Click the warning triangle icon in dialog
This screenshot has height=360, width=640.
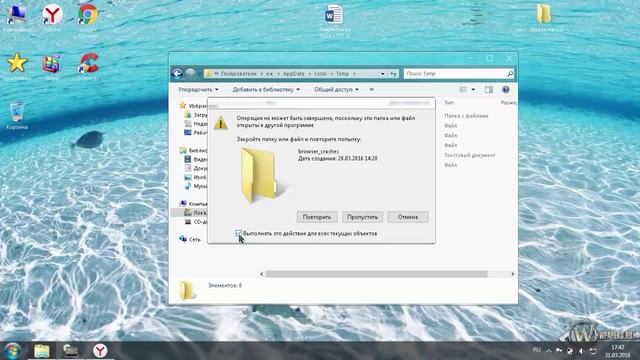[x=221, y=122]
